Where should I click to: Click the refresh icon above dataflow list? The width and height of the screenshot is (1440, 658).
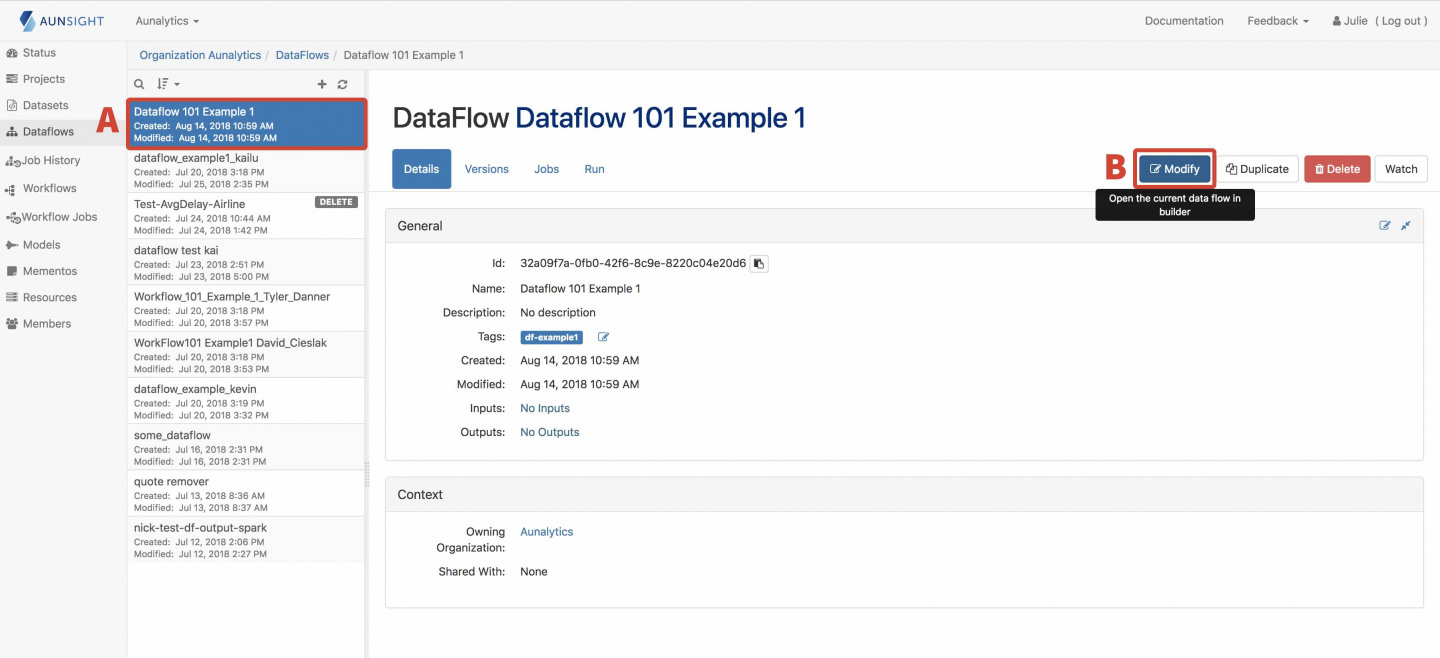click(x=342, y=84)
